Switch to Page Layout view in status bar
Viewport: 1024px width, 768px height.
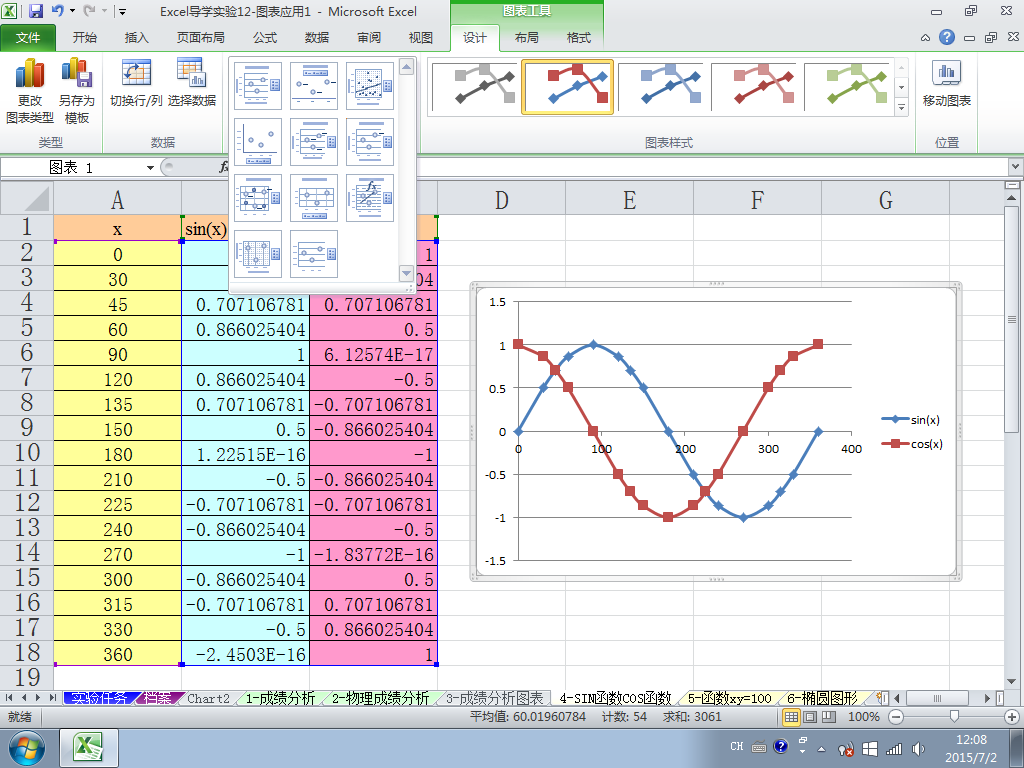click(x=810, y=717)
